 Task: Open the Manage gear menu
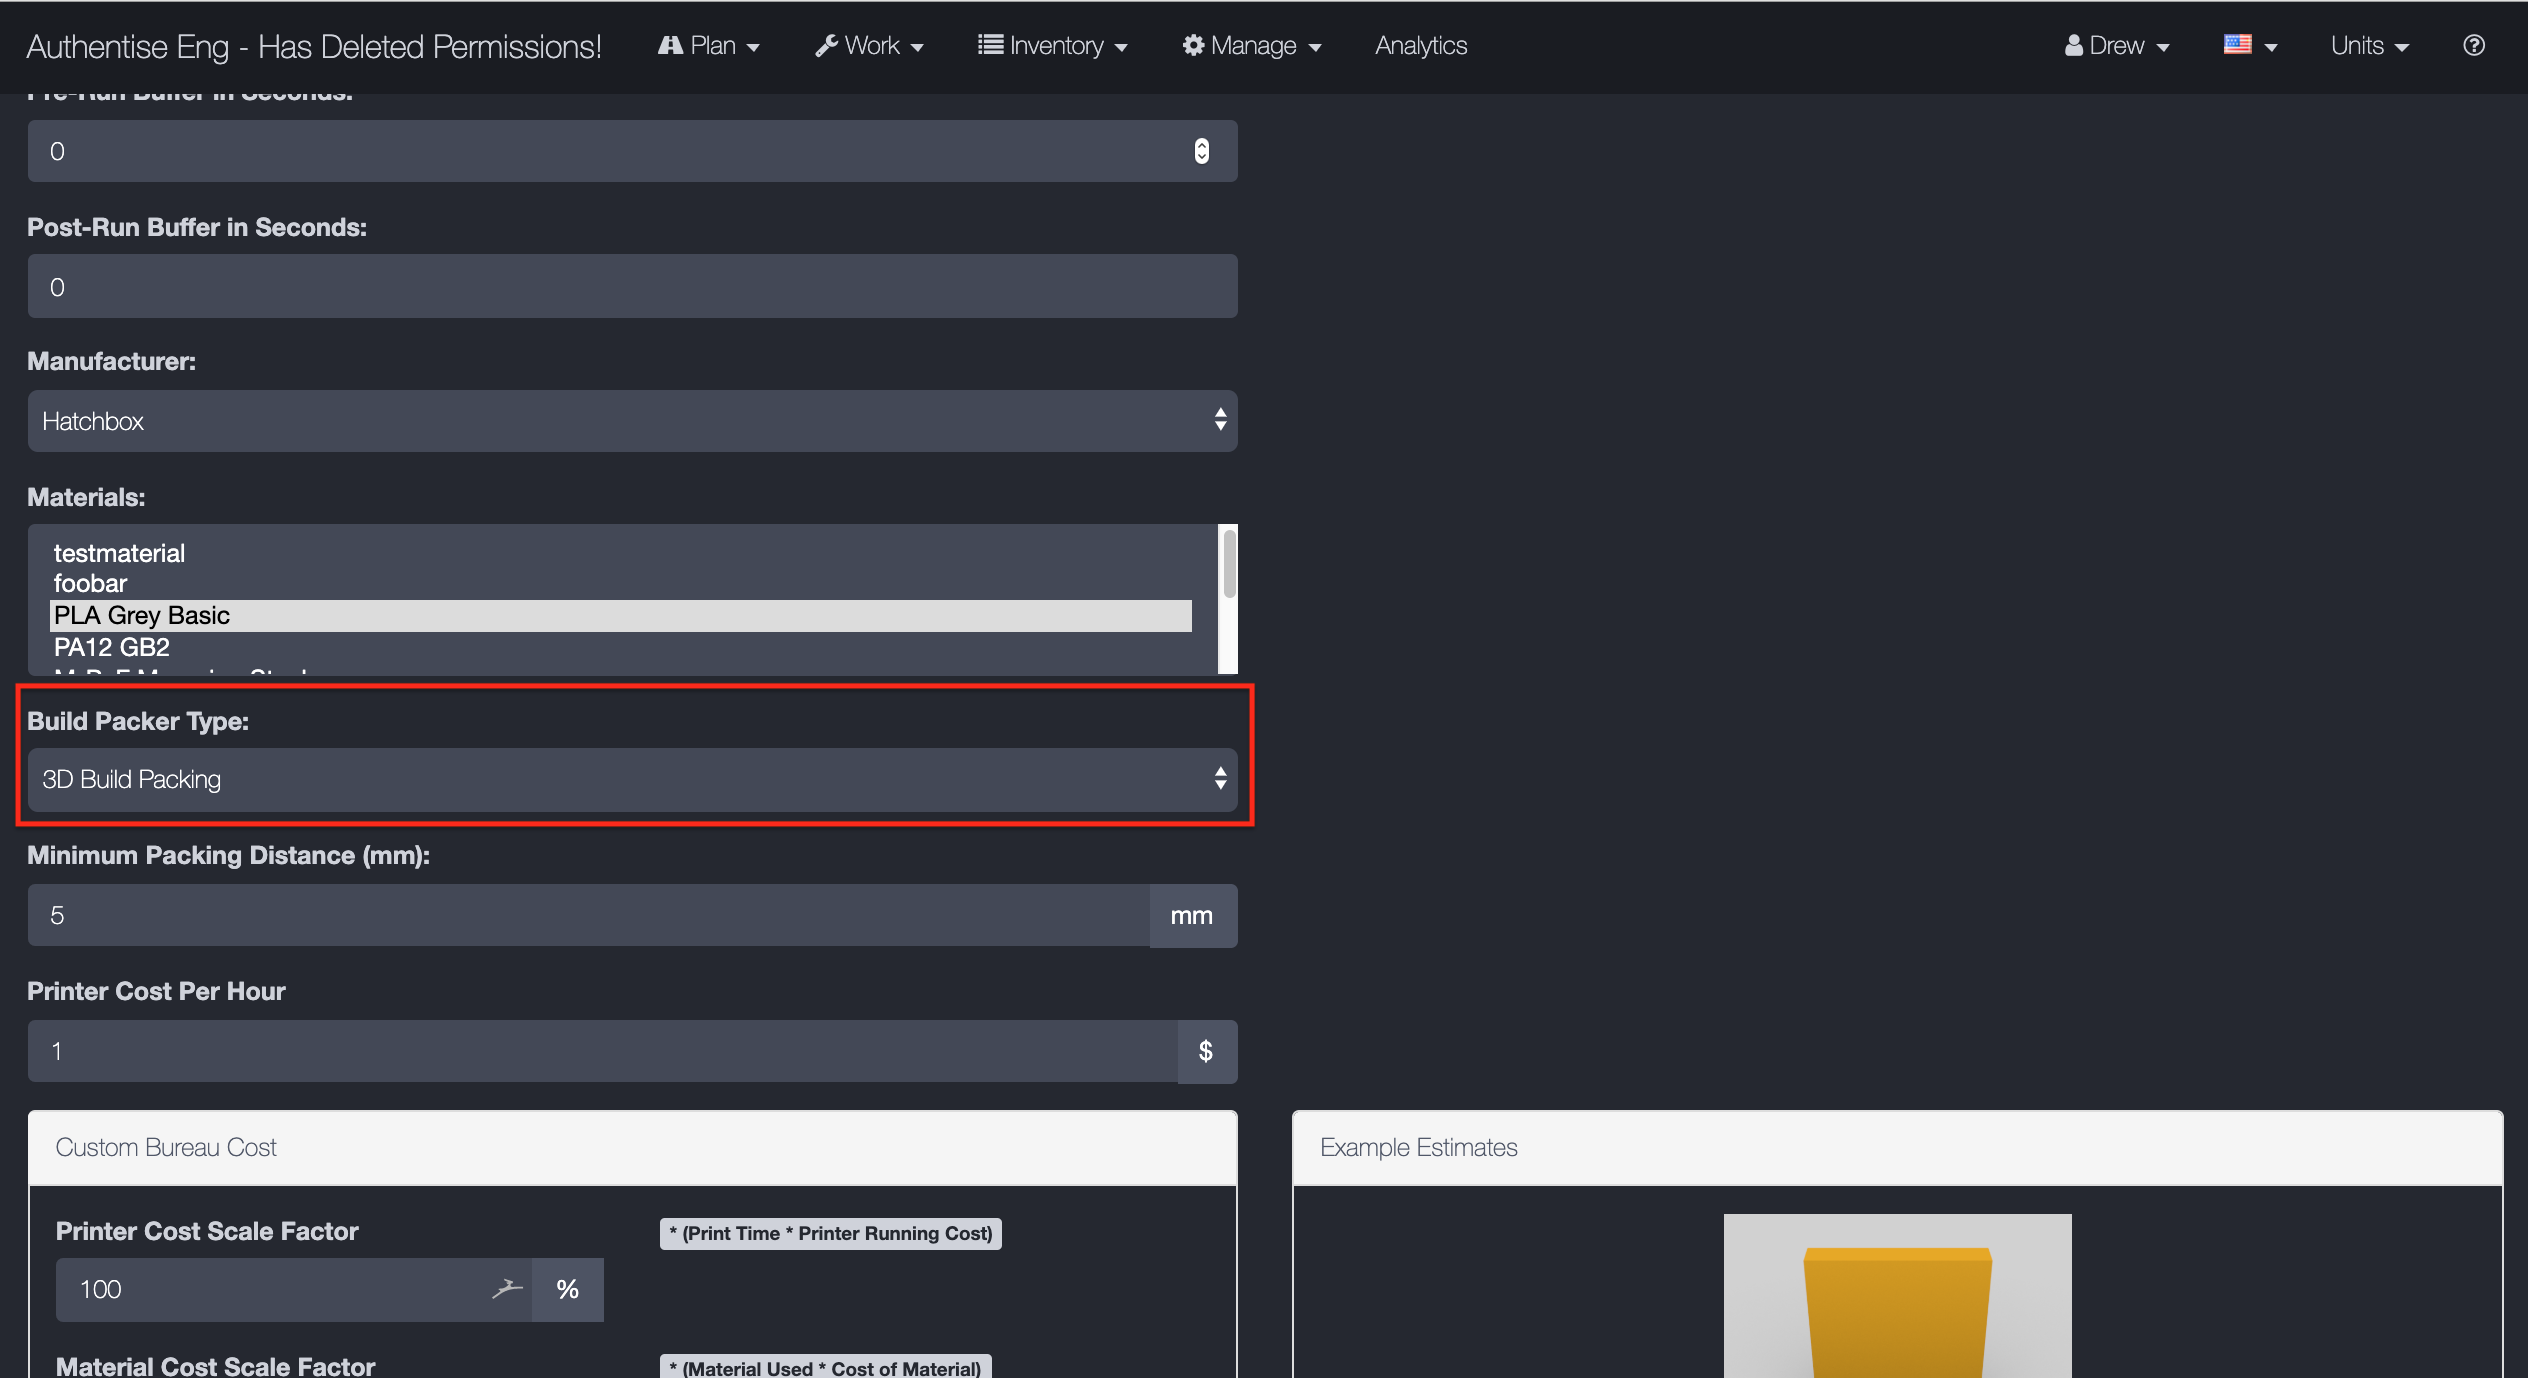coord(1251,45)
